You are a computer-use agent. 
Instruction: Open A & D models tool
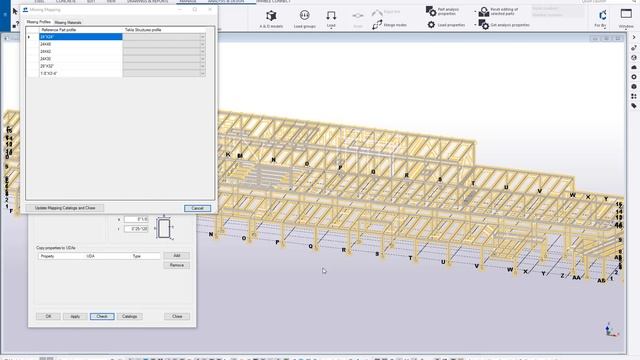(x=271, y=19)
